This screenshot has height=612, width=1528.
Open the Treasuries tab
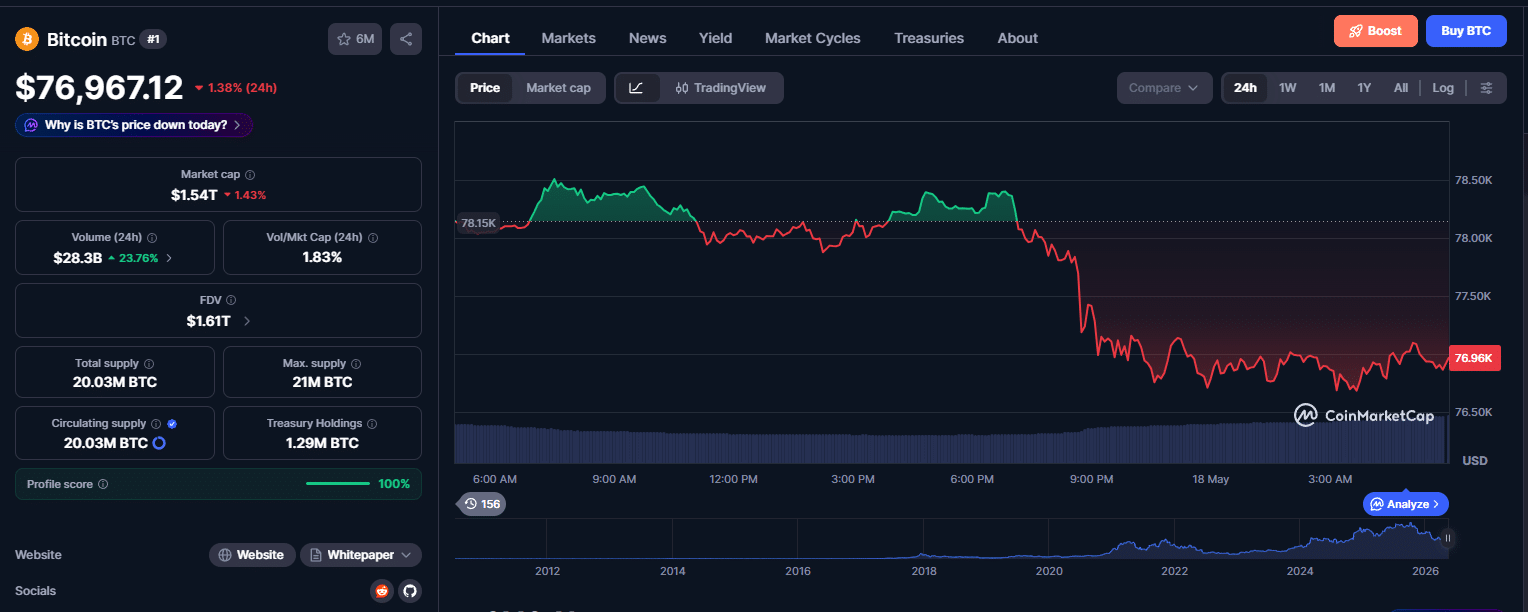tap(929, 38)
